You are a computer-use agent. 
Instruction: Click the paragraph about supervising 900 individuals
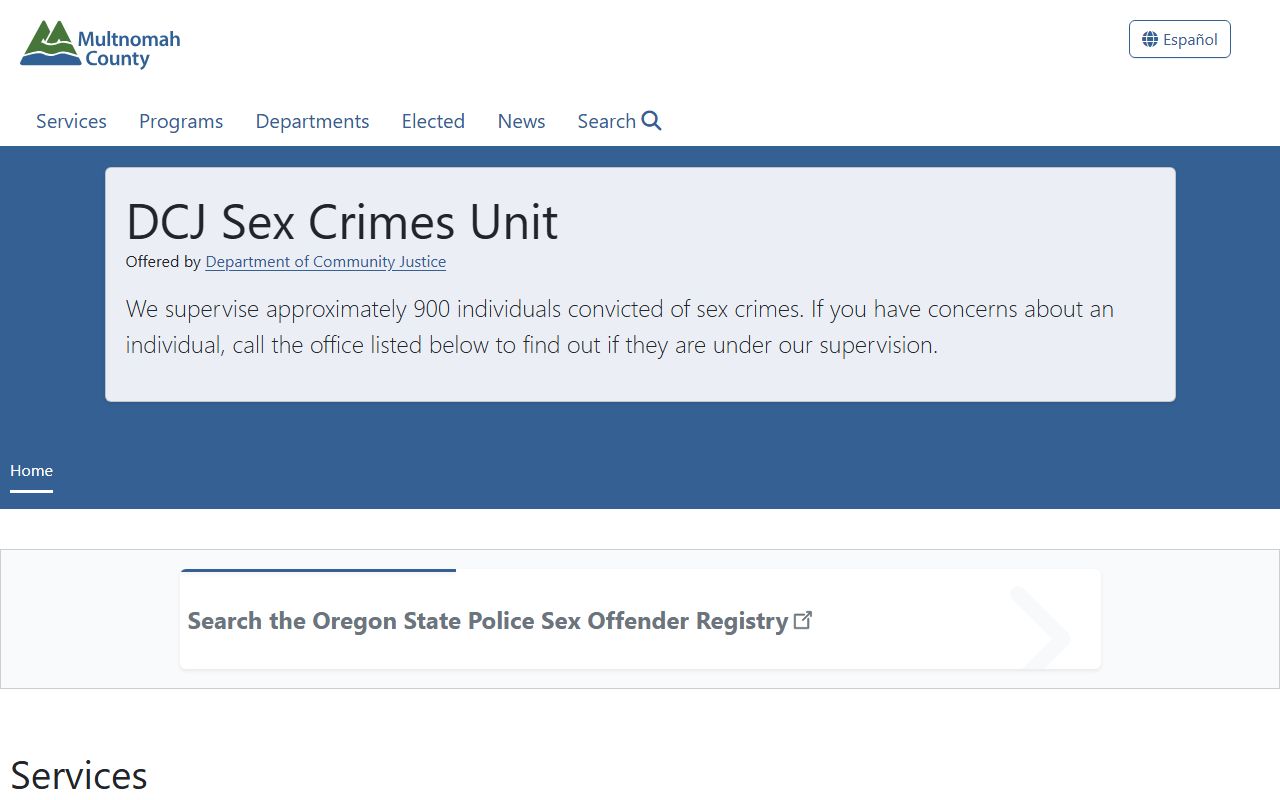(x=620, y=327)
